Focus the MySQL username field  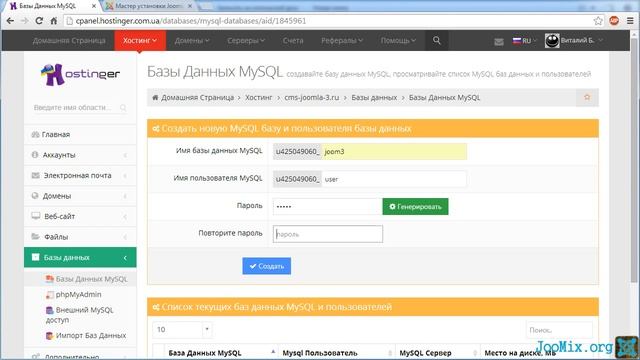(x=394, y=179)
